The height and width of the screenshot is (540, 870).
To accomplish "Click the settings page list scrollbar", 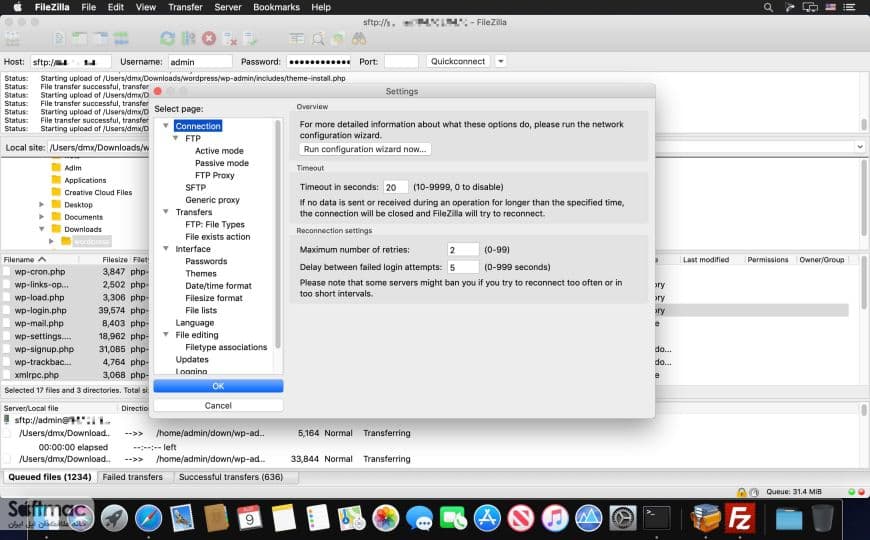I will point(277,234).
